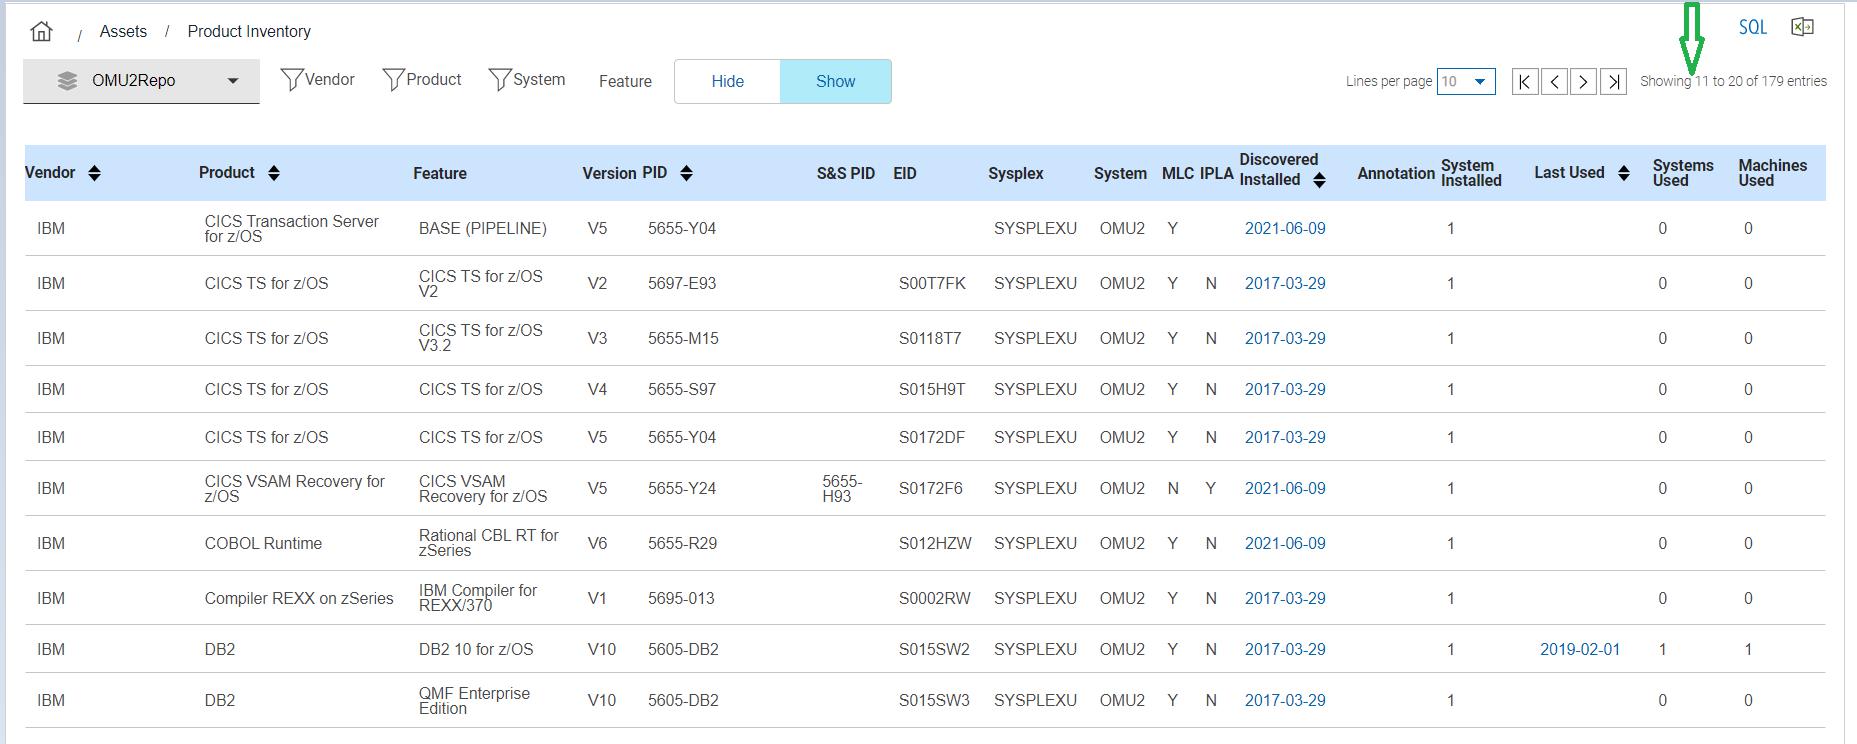Sort table by Vendor column
Image resolution: width=1857 pixels, height=744 pixels.
[x=94, y=173]
